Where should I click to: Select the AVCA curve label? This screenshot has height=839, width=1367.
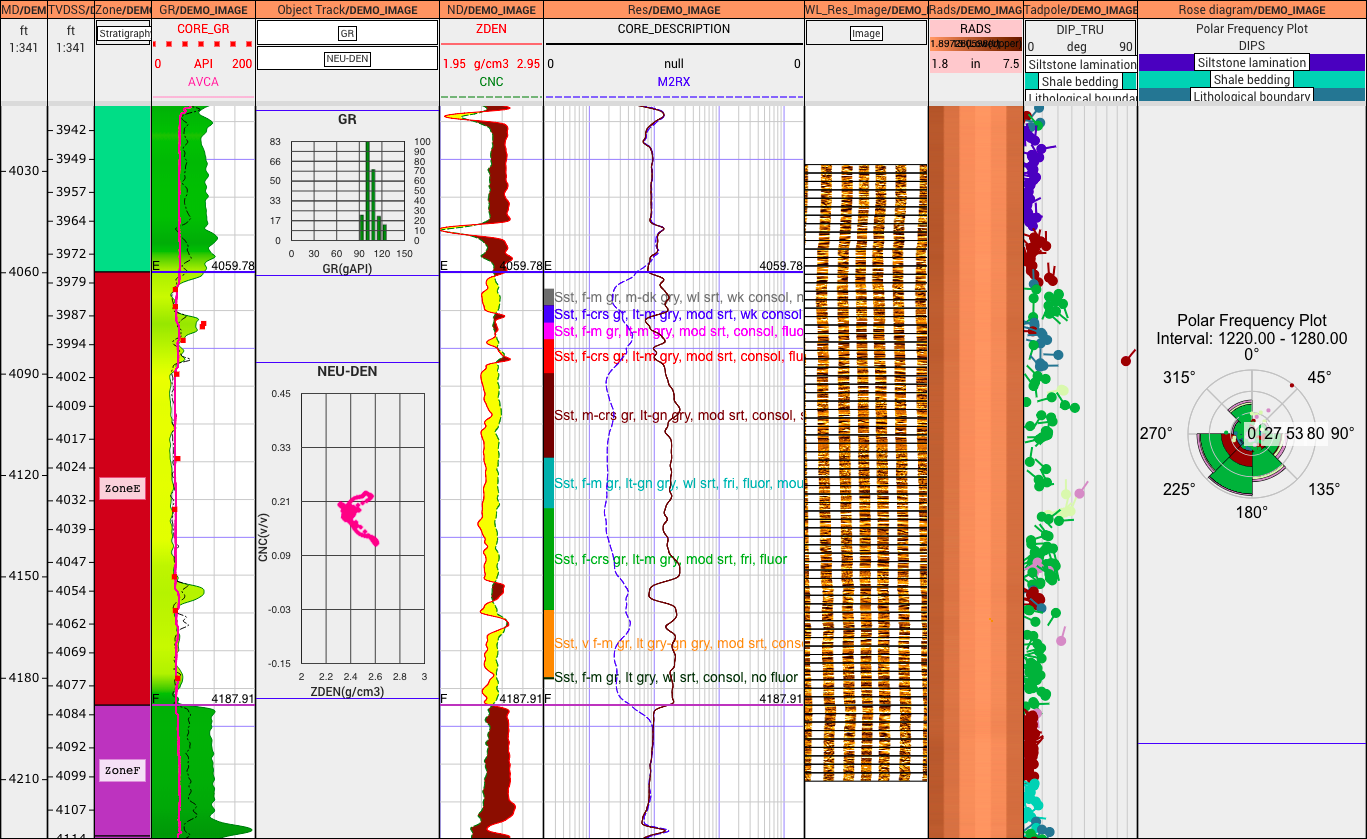coord(203,81)
